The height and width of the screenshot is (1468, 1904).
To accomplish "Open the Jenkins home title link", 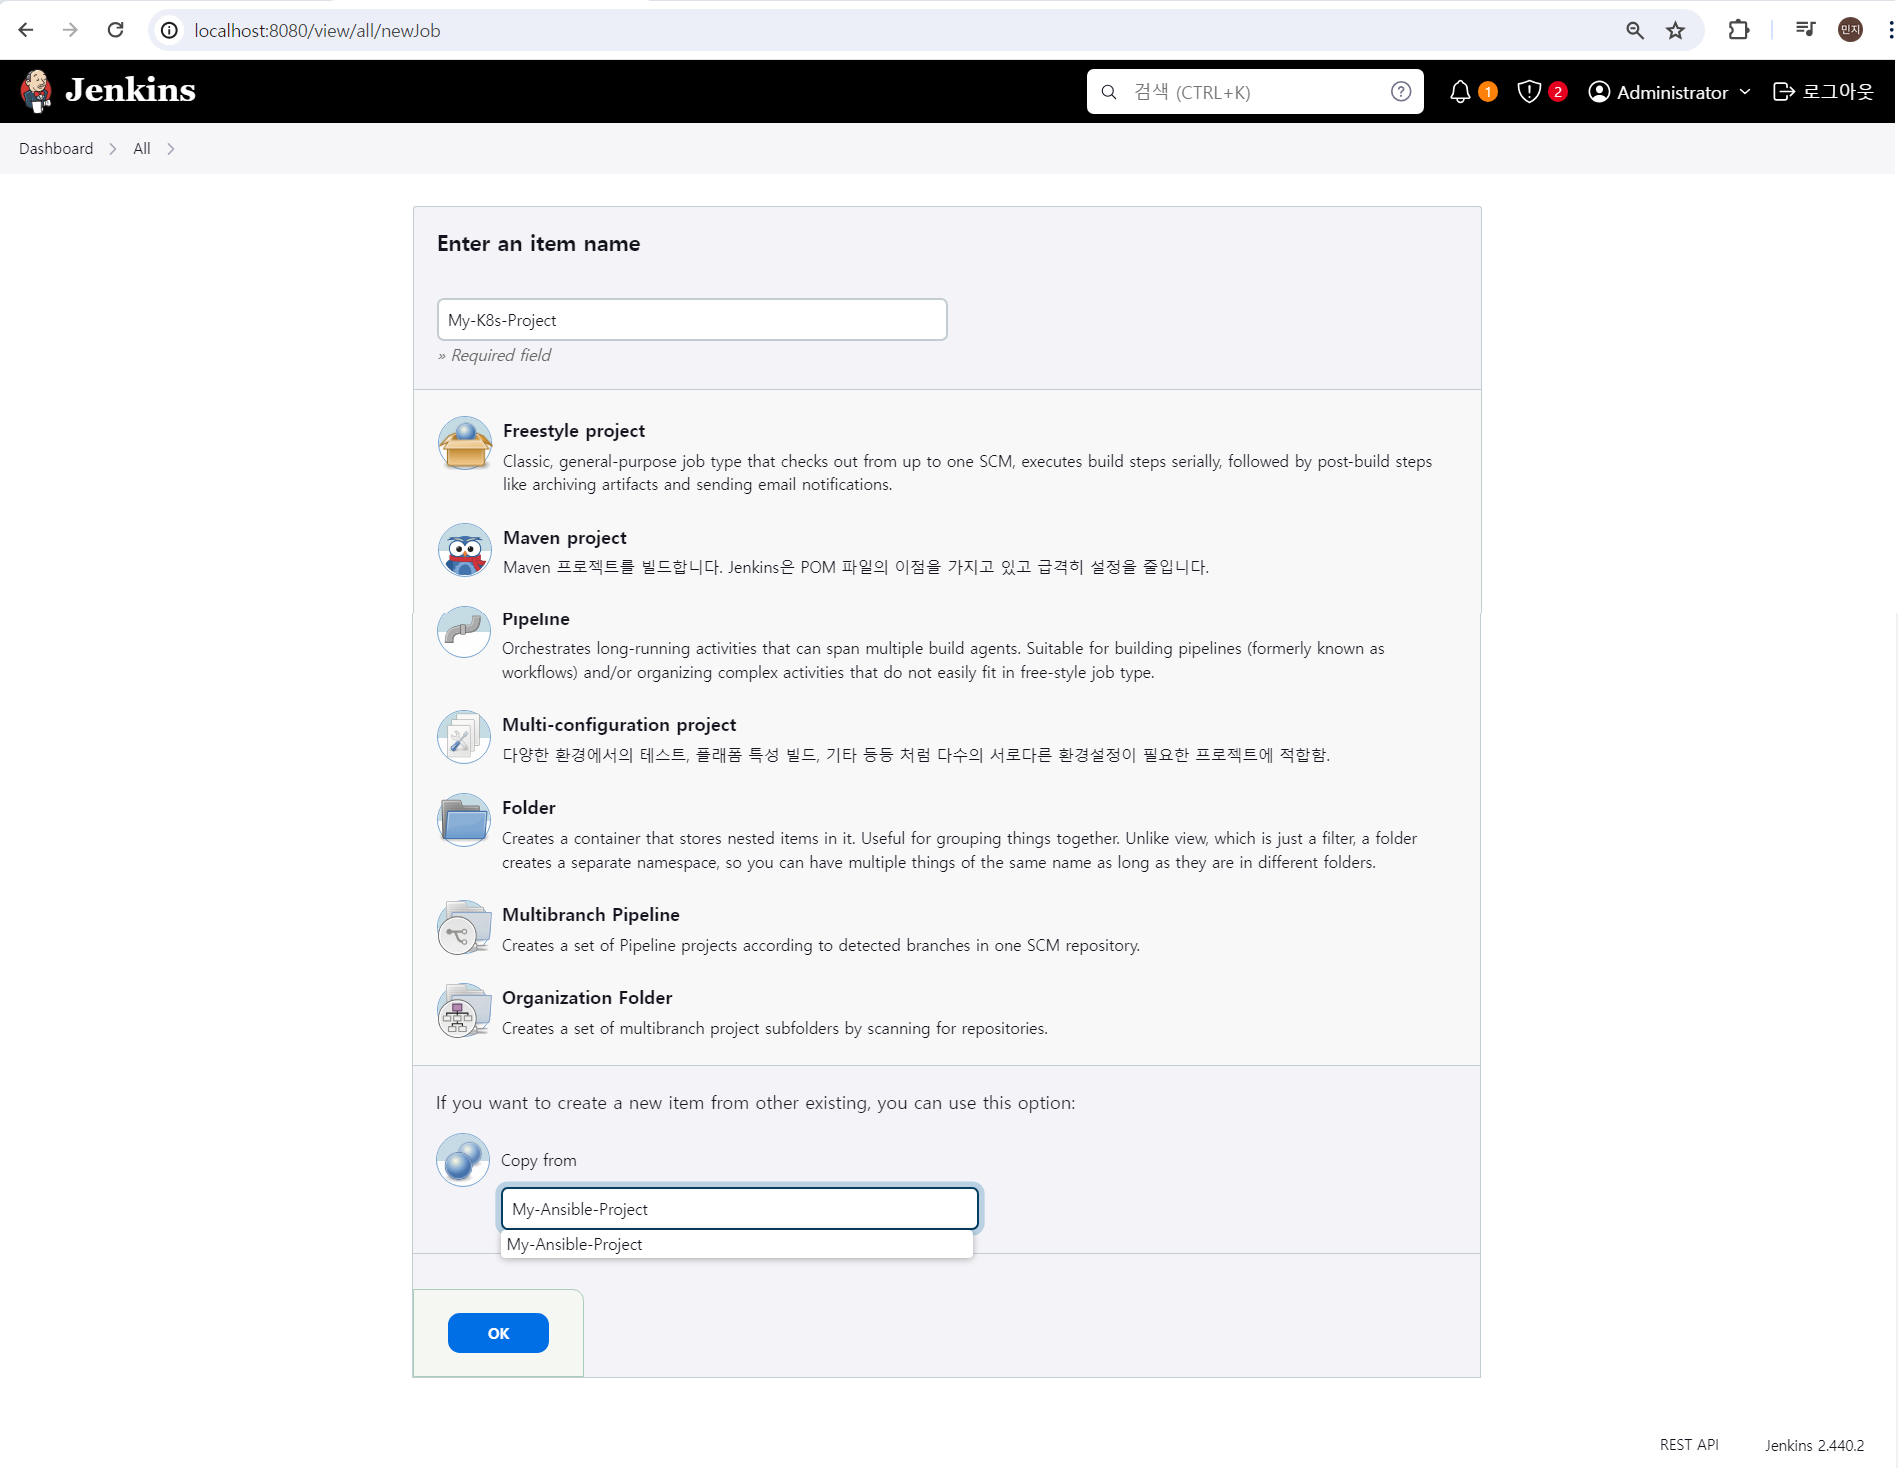I will [x=130, y=90].
